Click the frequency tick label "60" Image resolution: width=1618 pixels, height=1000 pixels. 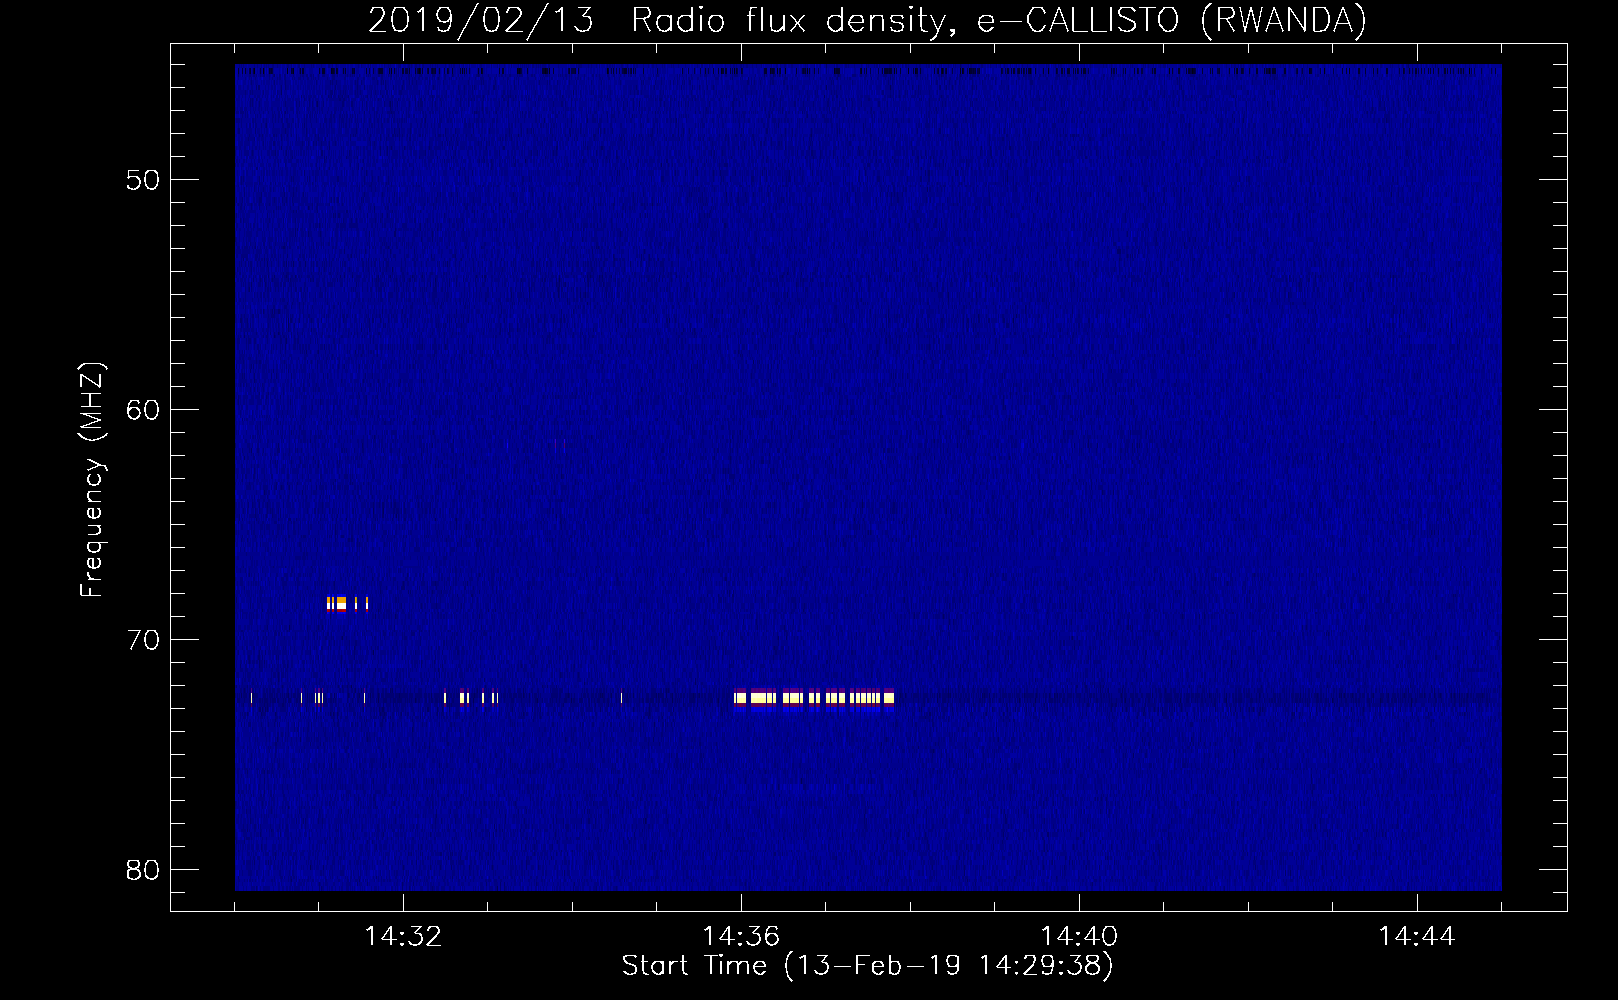click(143, 410)
